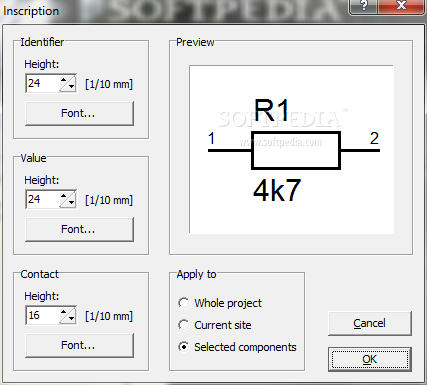Increase Contact height with up arrow

[64, 312]
